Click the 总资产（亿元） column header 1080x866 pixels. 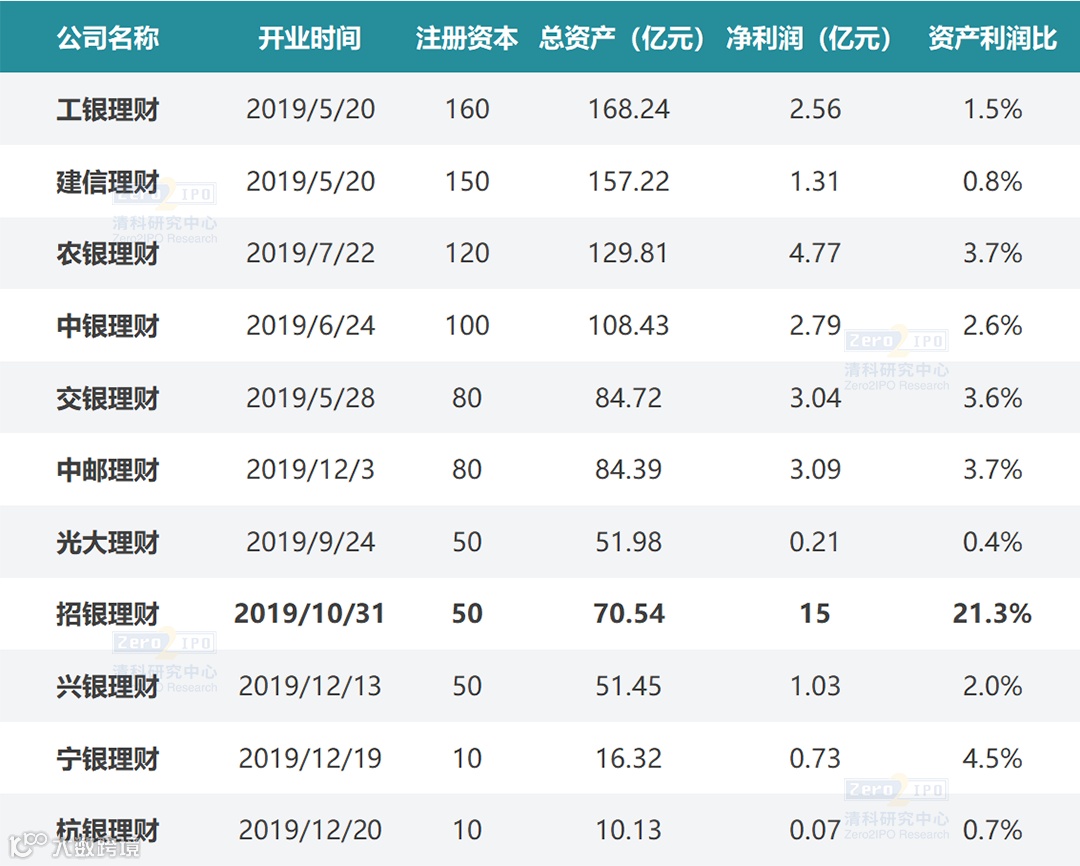[623, 39]
